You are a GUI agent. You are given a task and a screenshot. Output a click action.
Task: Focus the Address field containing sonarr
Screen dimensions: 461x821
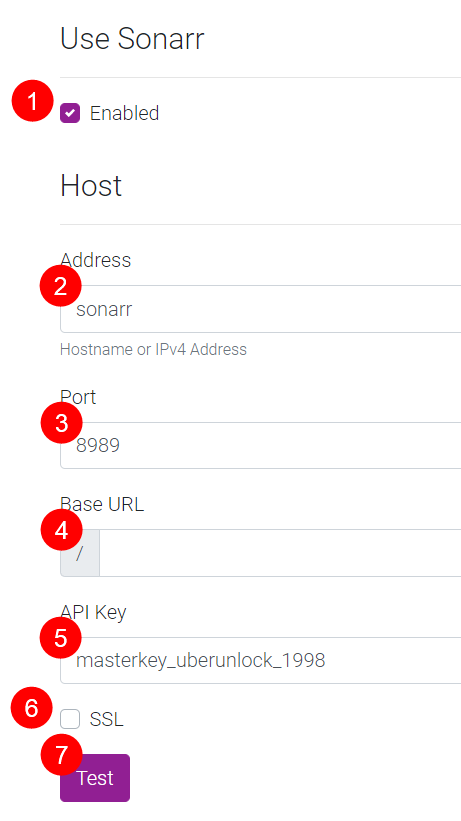coord(260,309)
